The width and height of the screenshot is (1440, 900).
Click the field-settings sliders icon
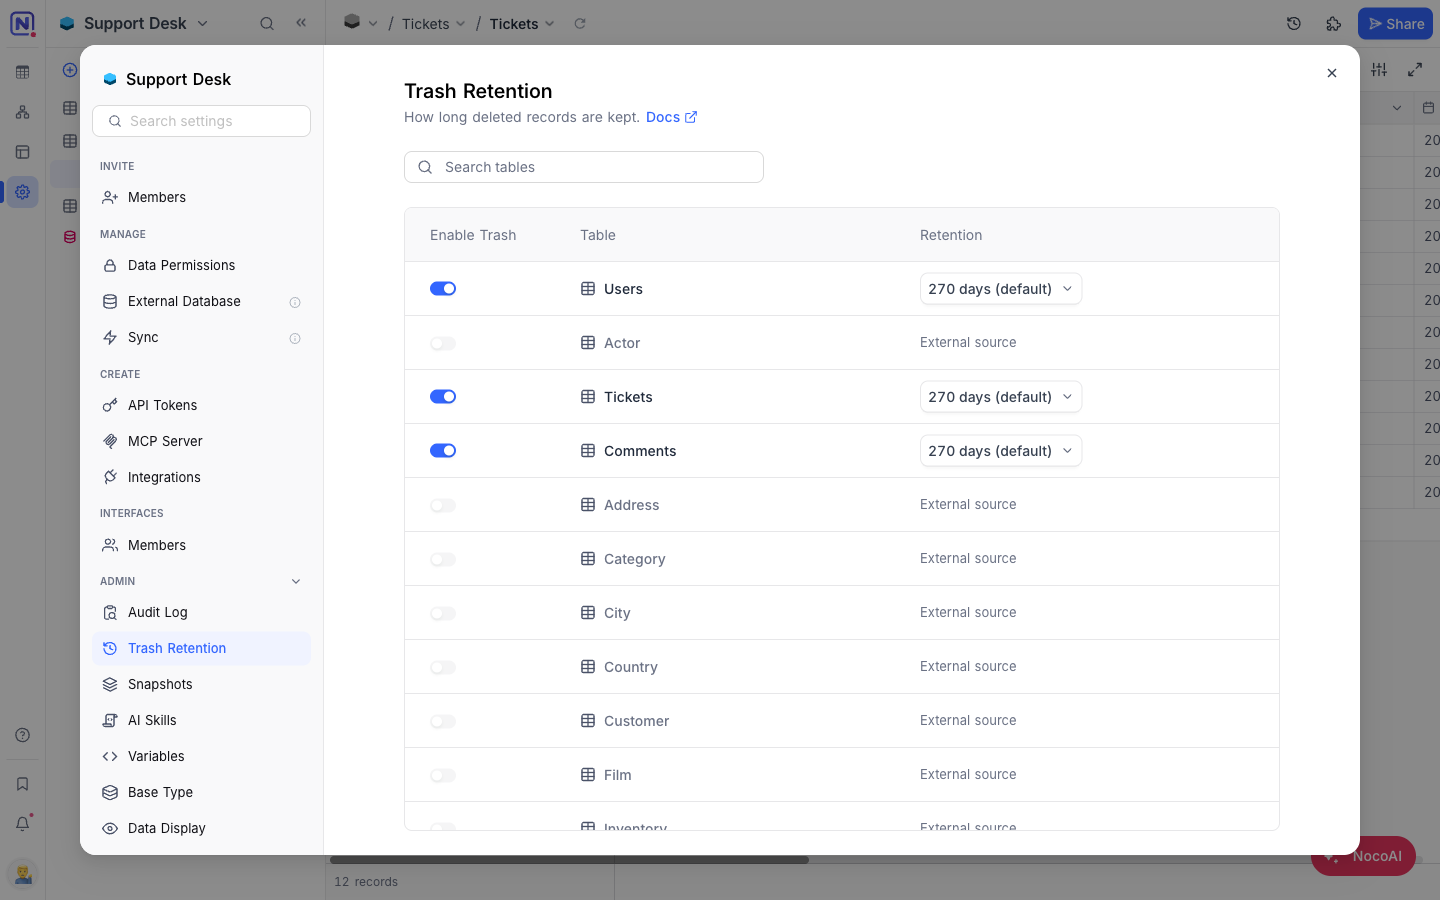(x=1379, y=69)
